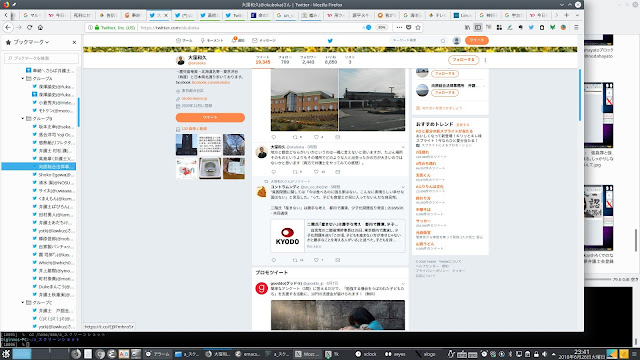The image size is (640, 360).
Task: Reload the current Twitter page
Action: click(29, 27)
